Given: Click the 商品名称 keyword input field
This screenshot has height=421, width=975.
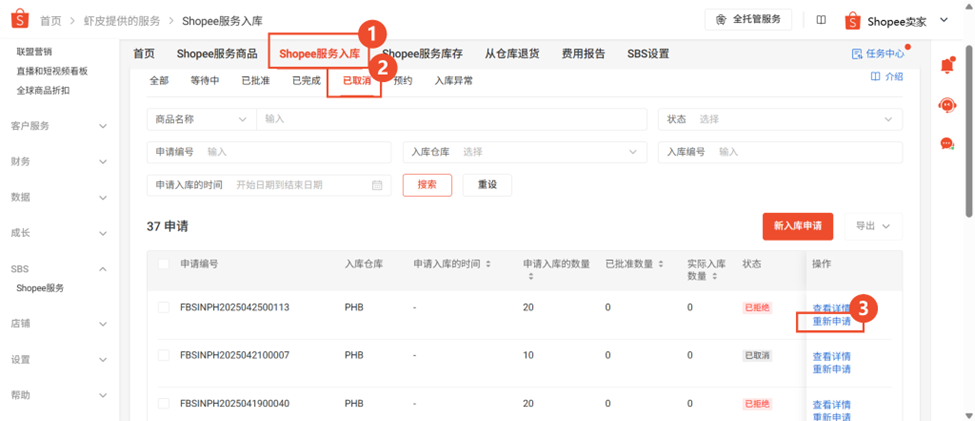Looking at the screenshot, I should tap(451, 119).
